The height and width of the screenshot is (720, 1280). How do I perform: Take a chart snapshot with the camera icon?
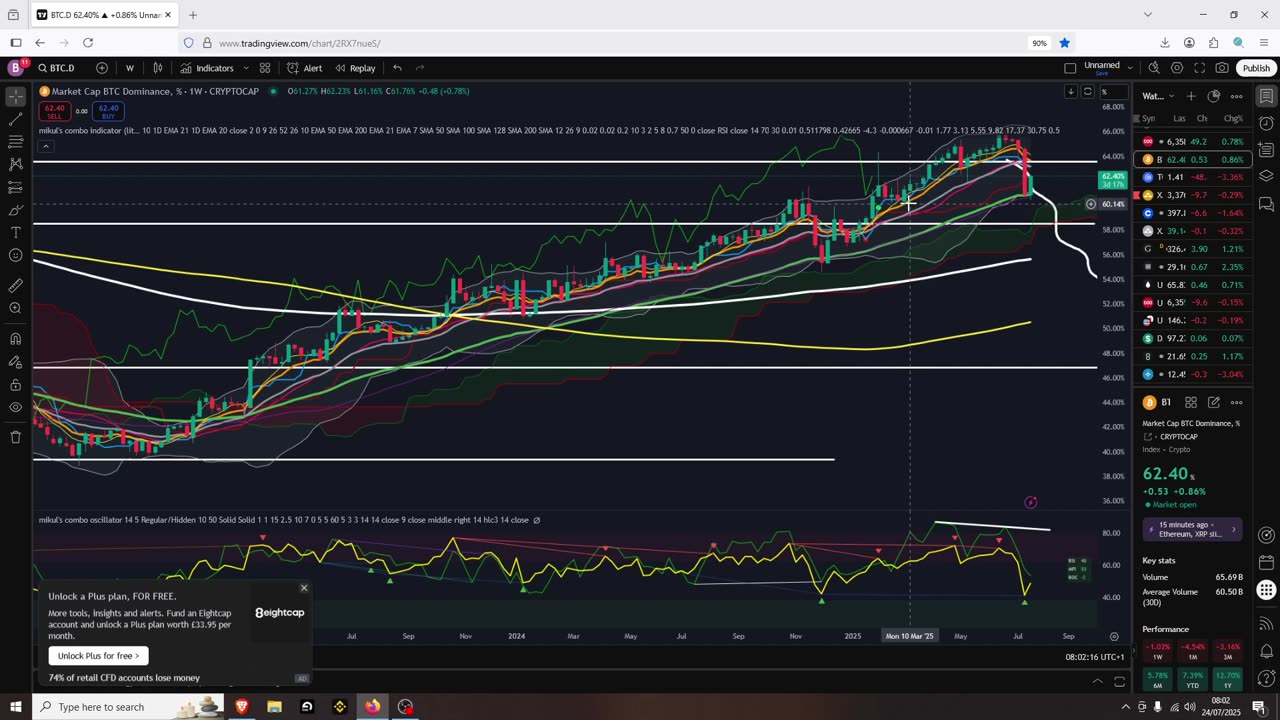1222,68
